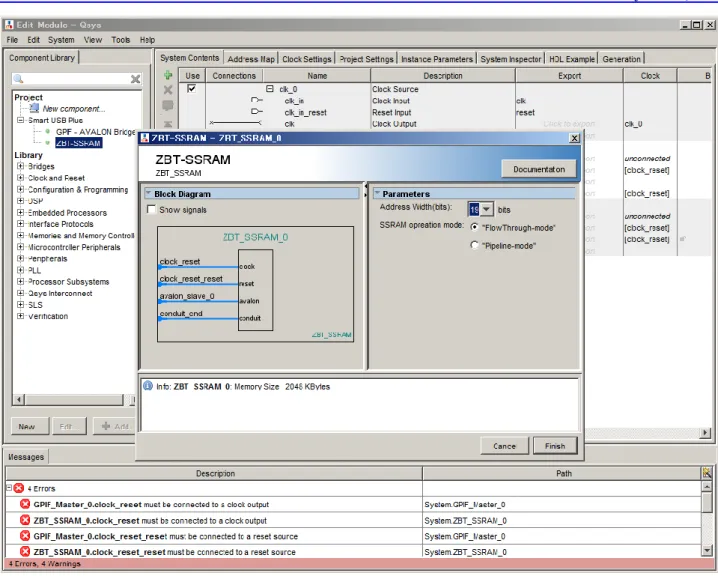Screen dimensions: 718x576
Task: Click the clk_in input connection symbol
Action: (x=257, y=100)
